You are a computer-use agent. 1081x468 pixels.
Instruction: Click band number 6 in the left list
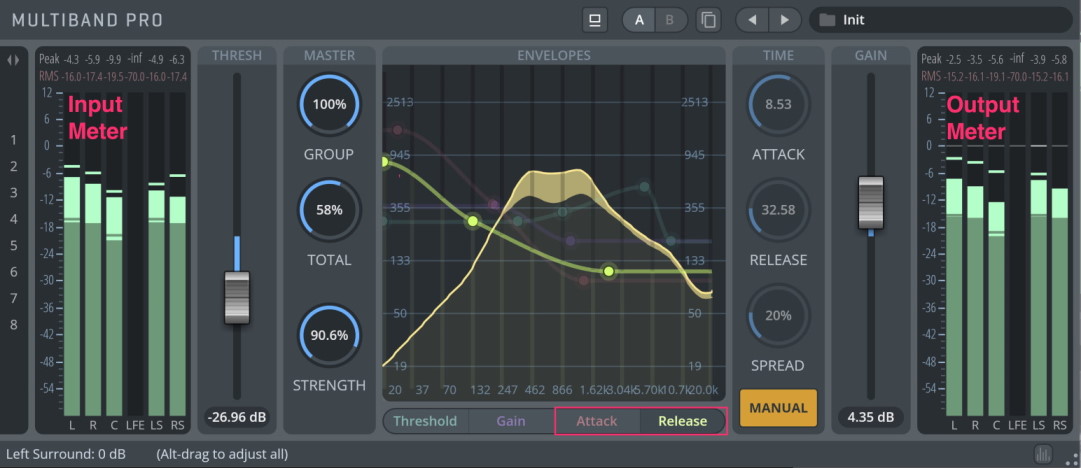[x=13, y=272]
